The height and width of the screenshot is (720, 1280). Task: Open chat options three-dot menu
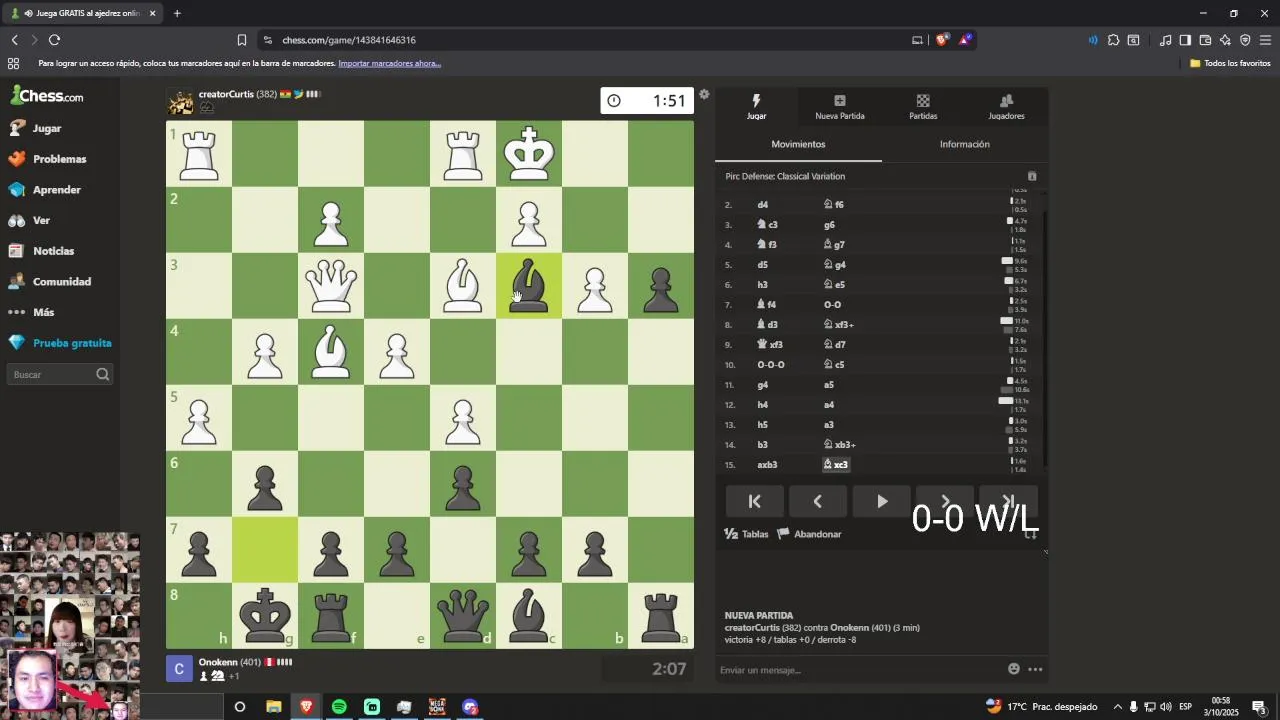tap(1035, 669)
